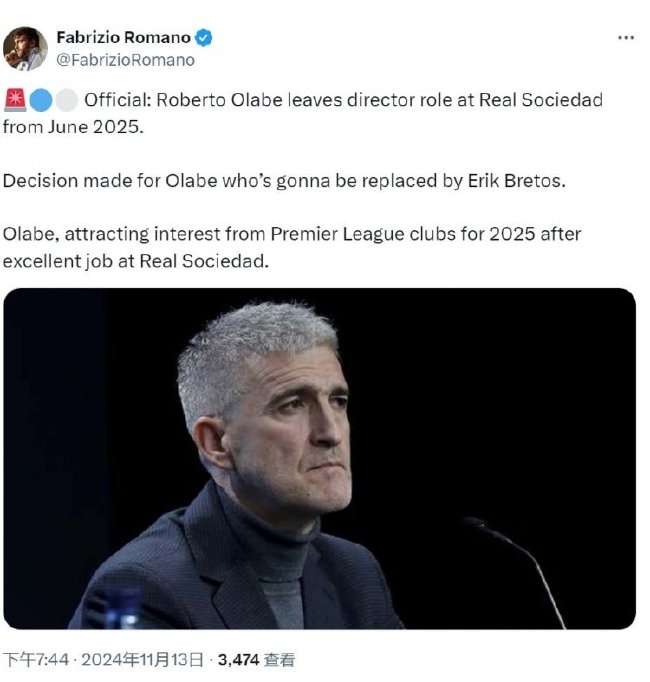The image size is (650, 682).
Task: Click the name "Erik Bretos" in the tweet
Action: coord(516,181)
